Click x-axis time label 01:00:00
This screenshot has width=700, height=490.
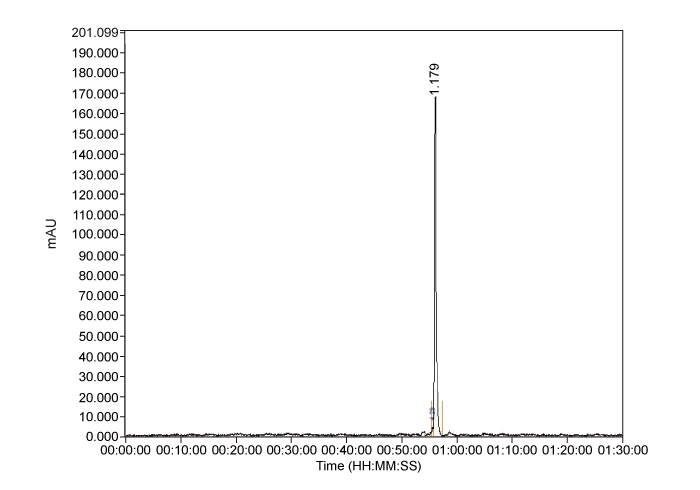click(457, 450)
